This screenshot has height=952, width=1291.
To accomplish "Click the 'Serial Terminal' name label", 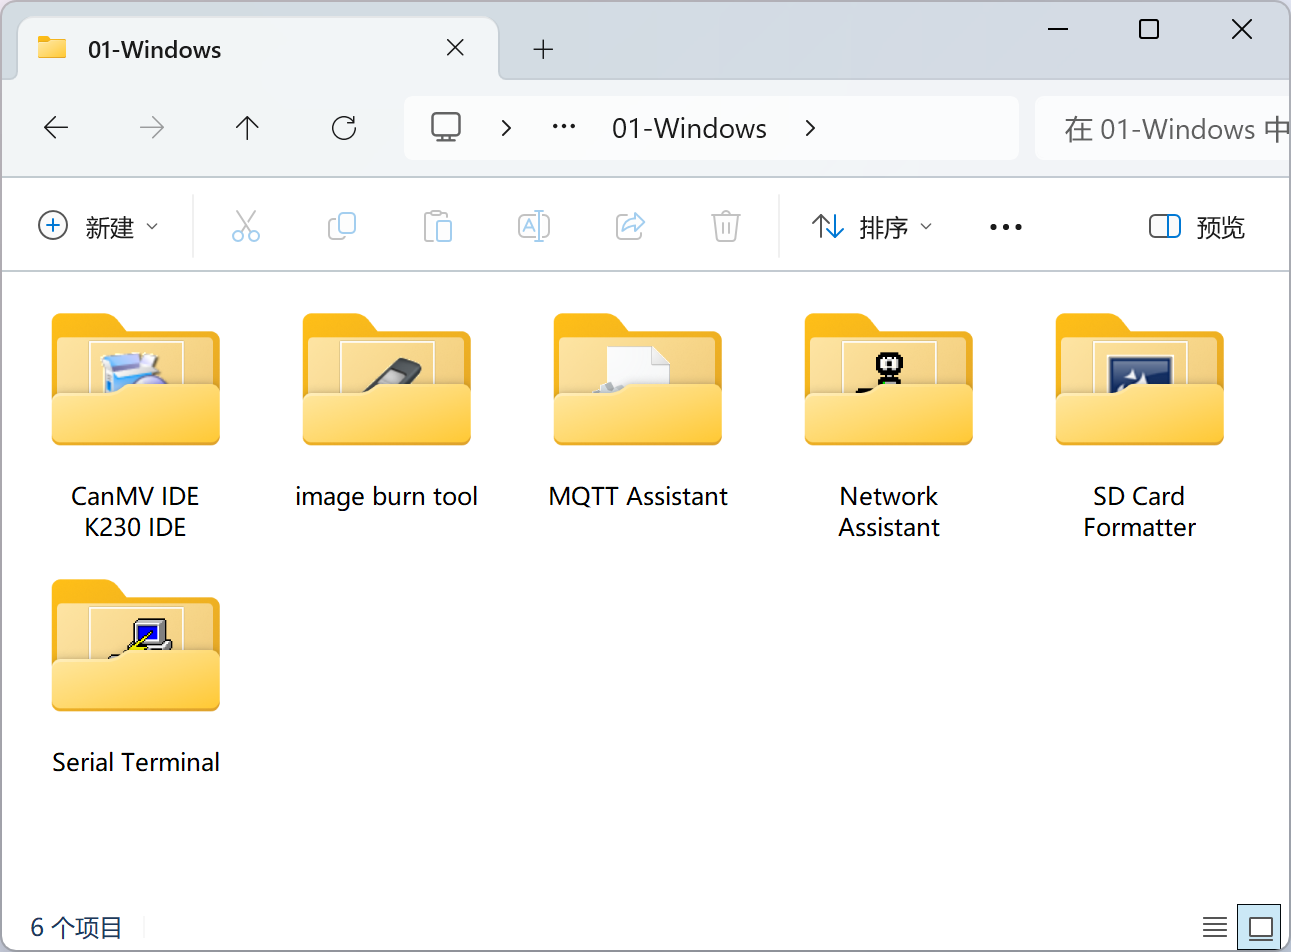I will pos(136,762).
